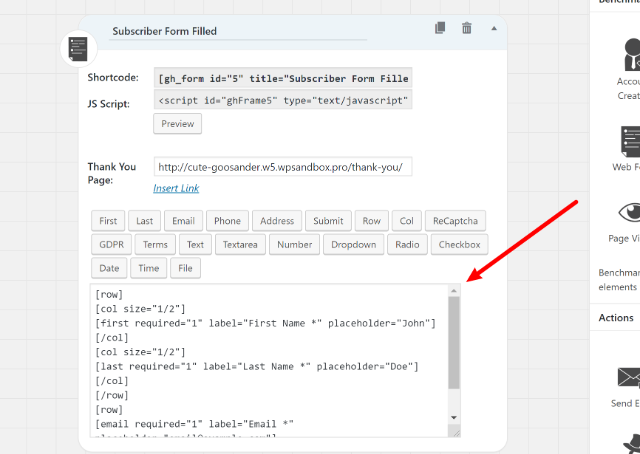Screen dimensions: 640x454
Task: Add a Dropdown field
Action: (353, 245)
